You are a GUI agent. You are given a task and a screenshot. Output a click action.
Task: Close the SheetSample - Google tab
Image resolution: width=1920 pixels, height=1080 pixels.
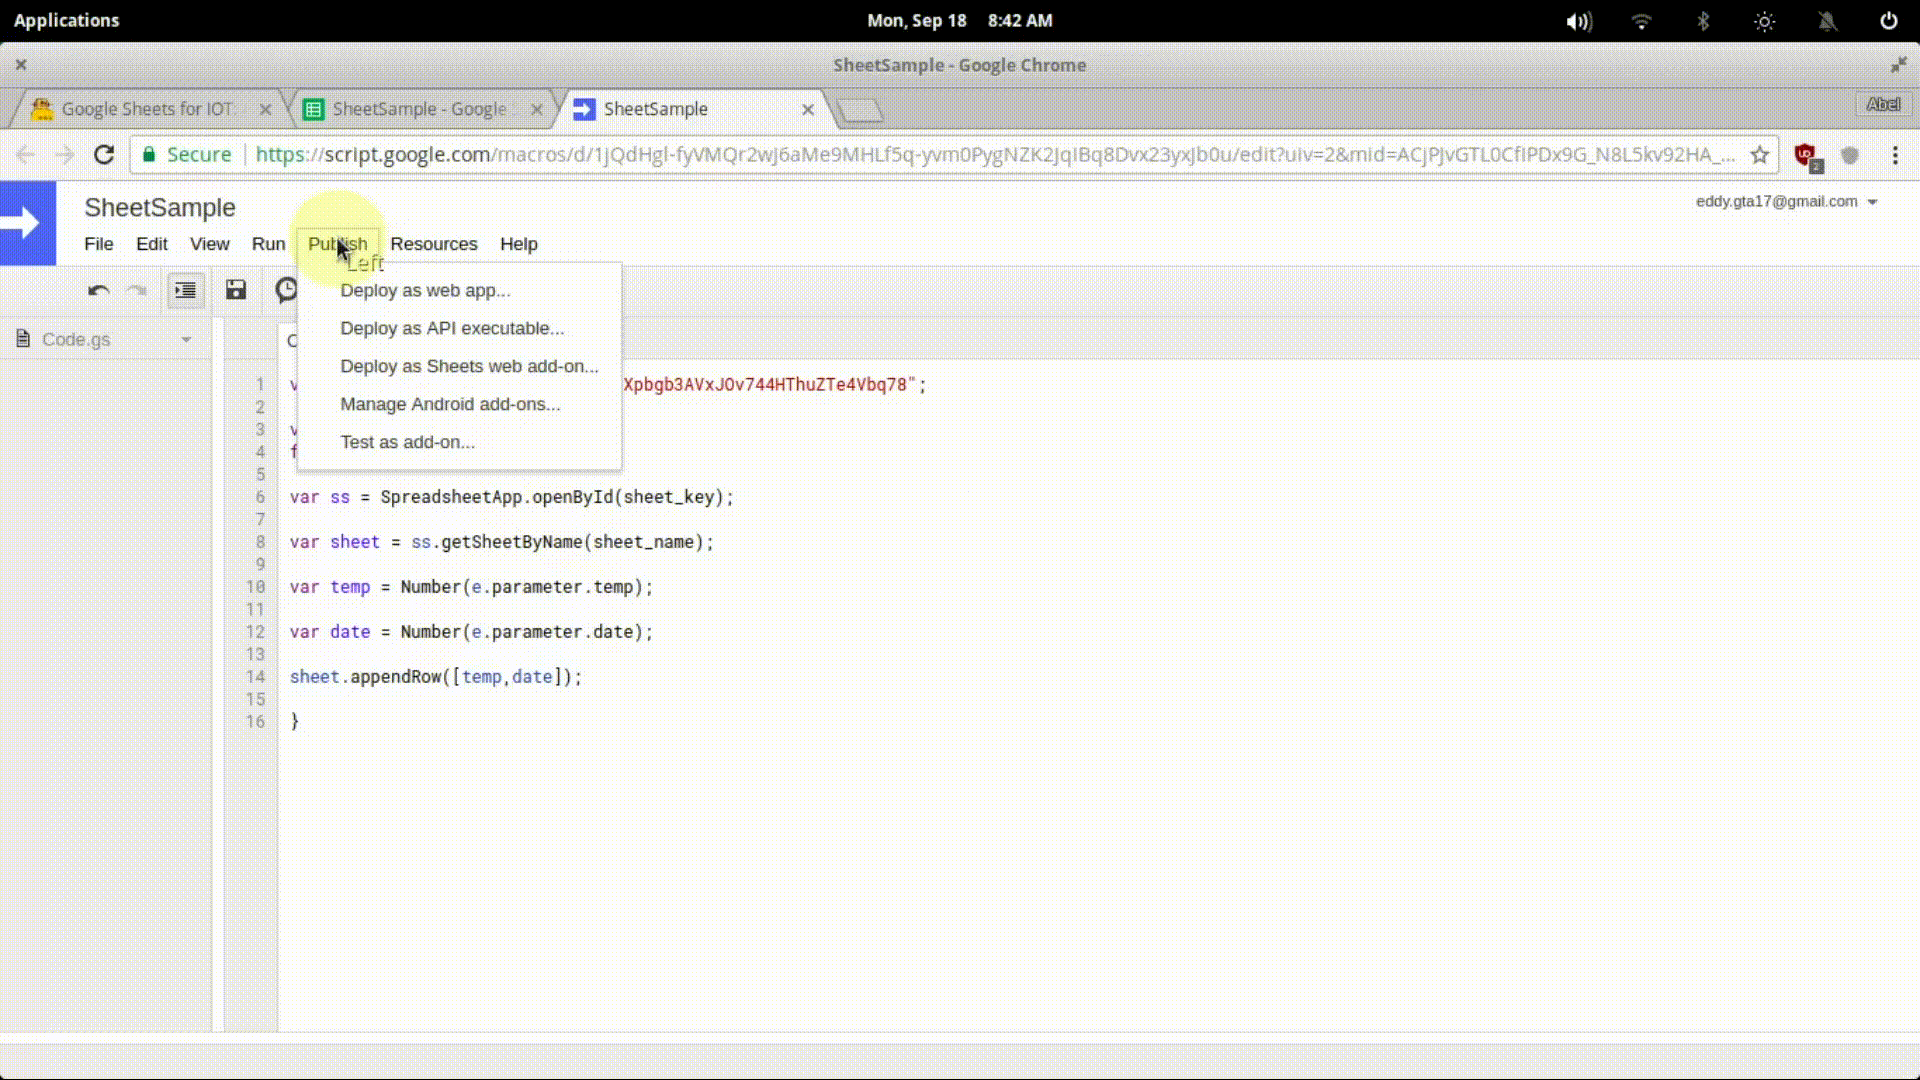[537, 109]
